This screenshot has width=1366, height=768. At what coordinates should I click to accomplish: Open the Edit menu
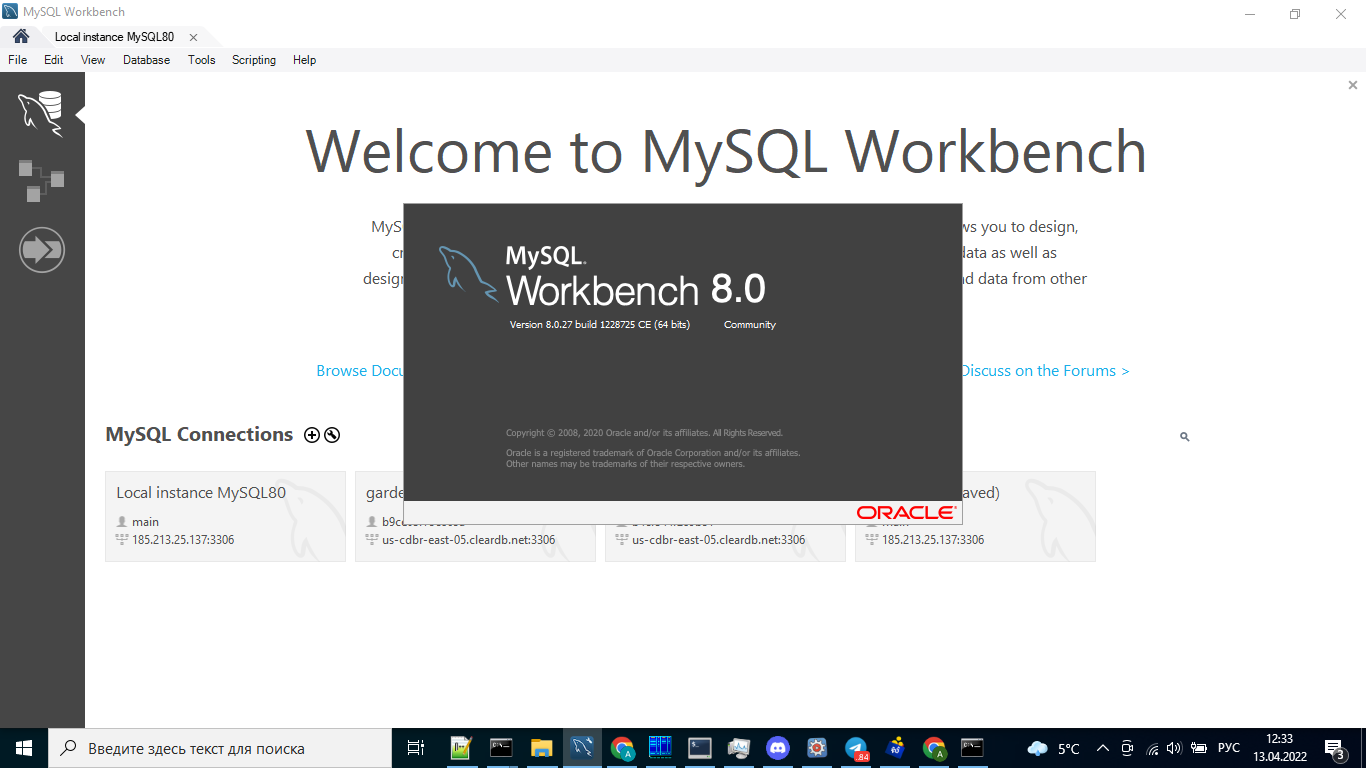tap(54, 60)
